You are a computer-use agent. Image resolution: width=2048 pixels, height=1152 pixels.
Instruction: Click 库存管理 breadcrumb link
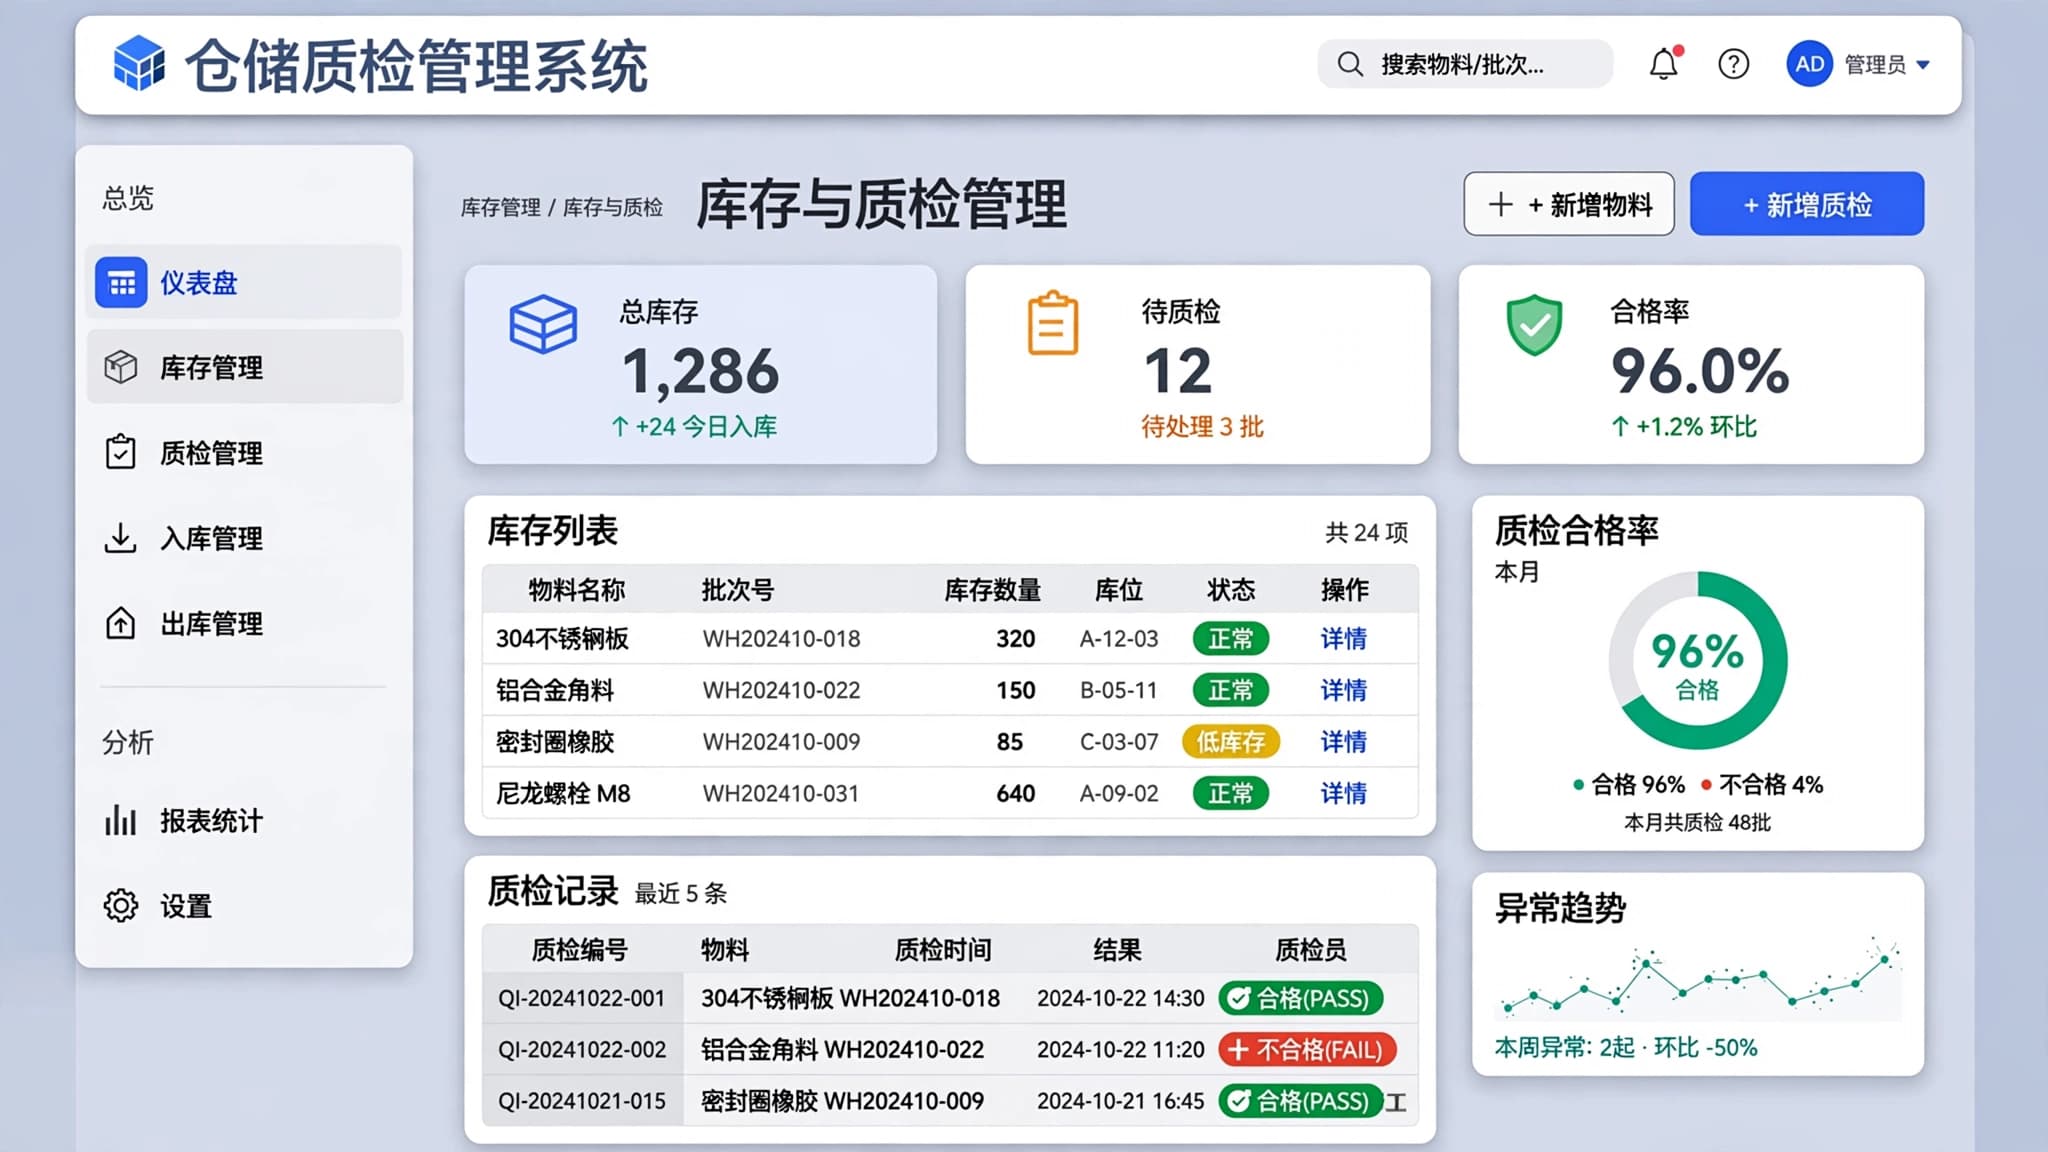coord(500,207)
